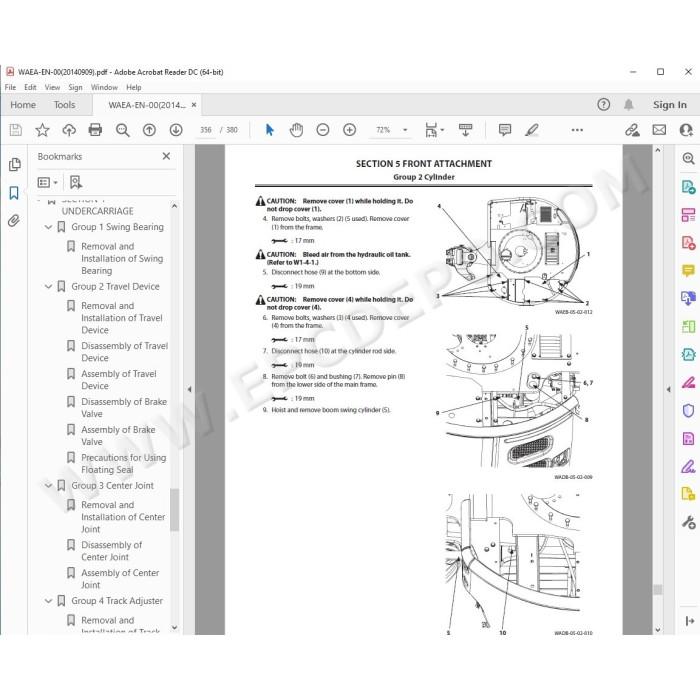This screenshot has width=700, height=700.
Task: Add document to starred favorites
Action: (x=42, y=130)
